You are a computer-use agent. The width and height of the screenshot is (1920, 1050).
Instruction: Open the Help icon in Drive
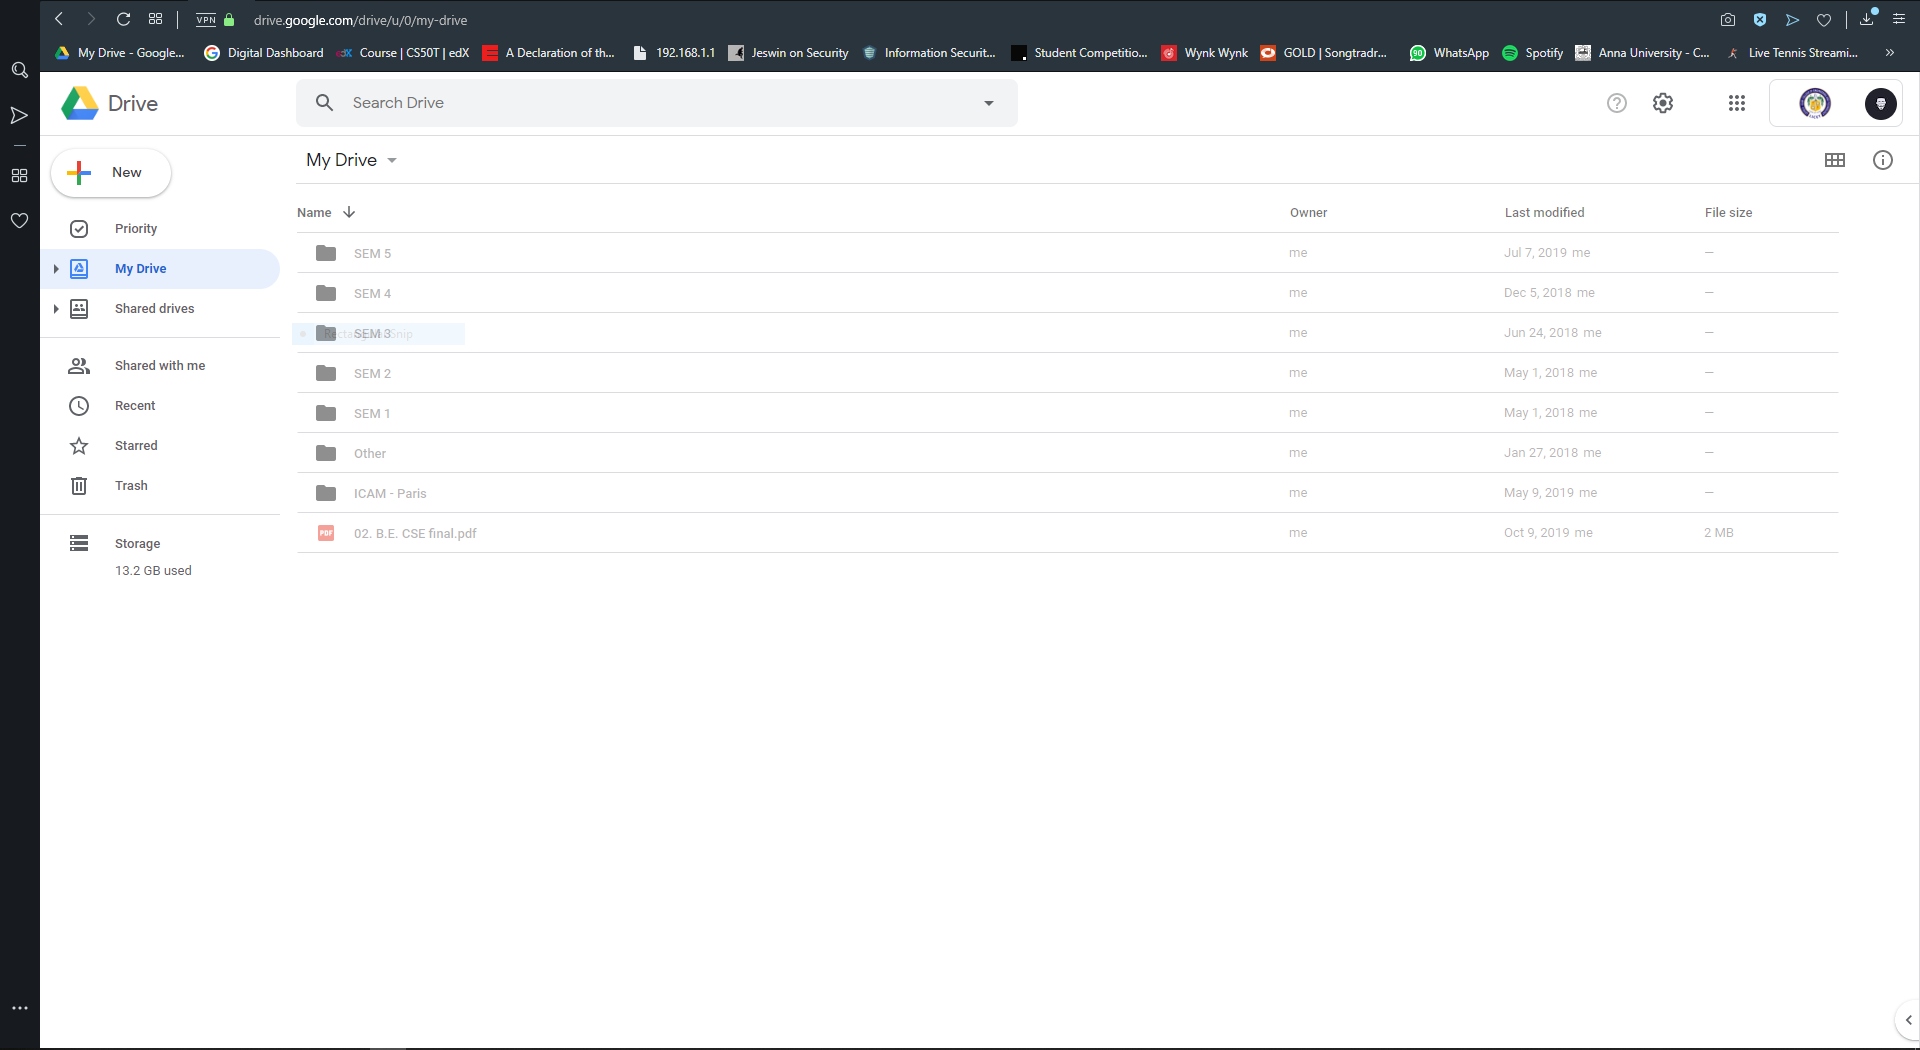click(1616, 102)
